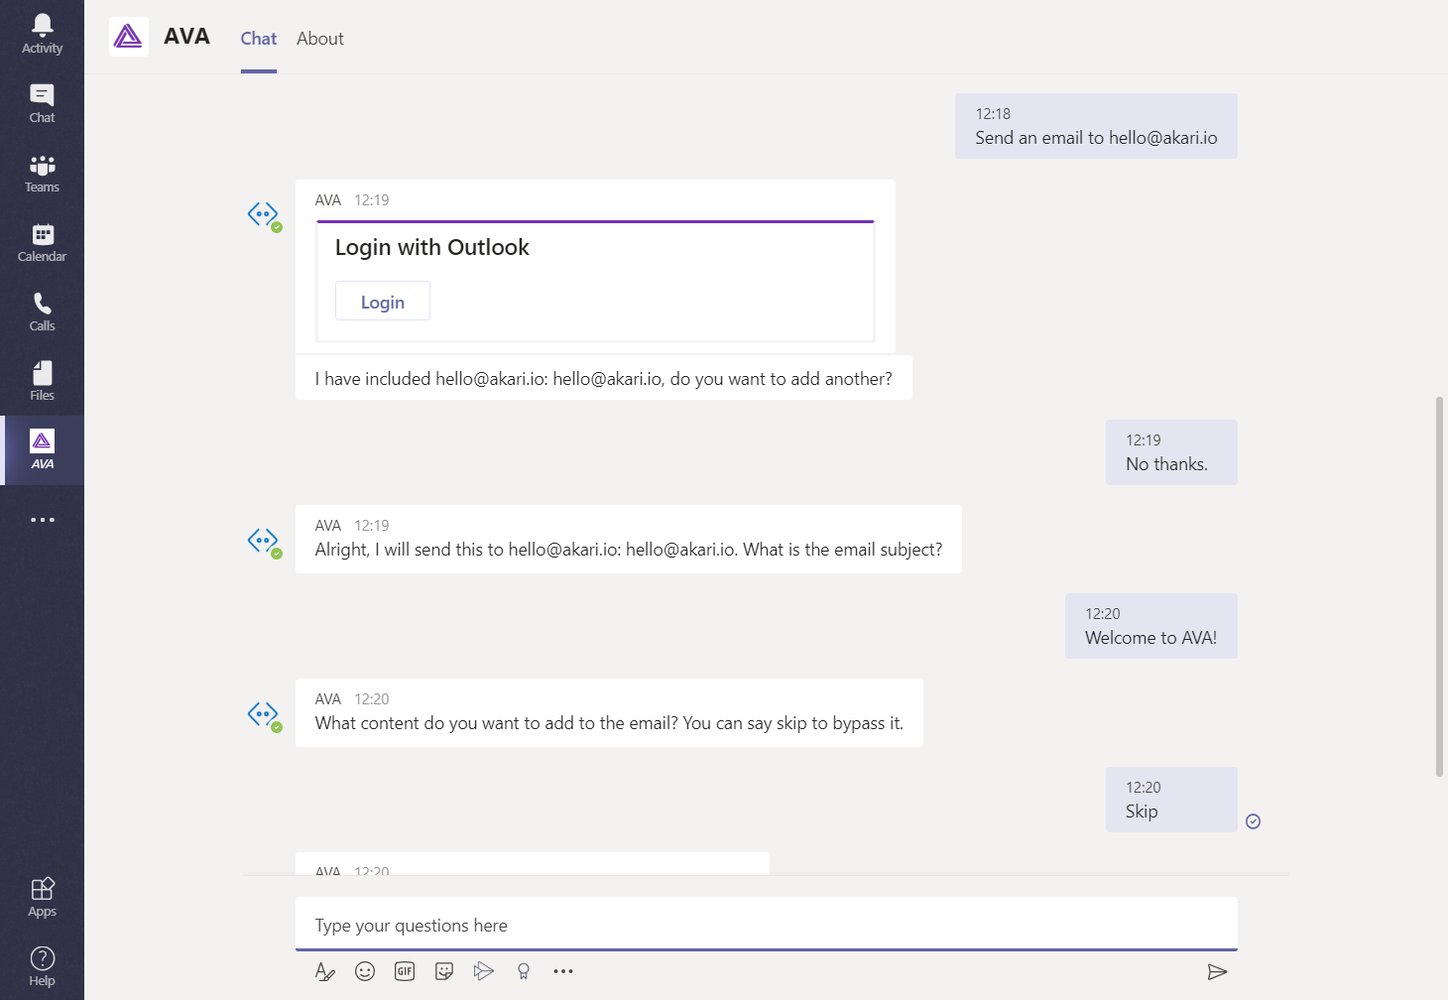Click the AVA logo in header
Screen dimensions: 1448x1000
128,37
